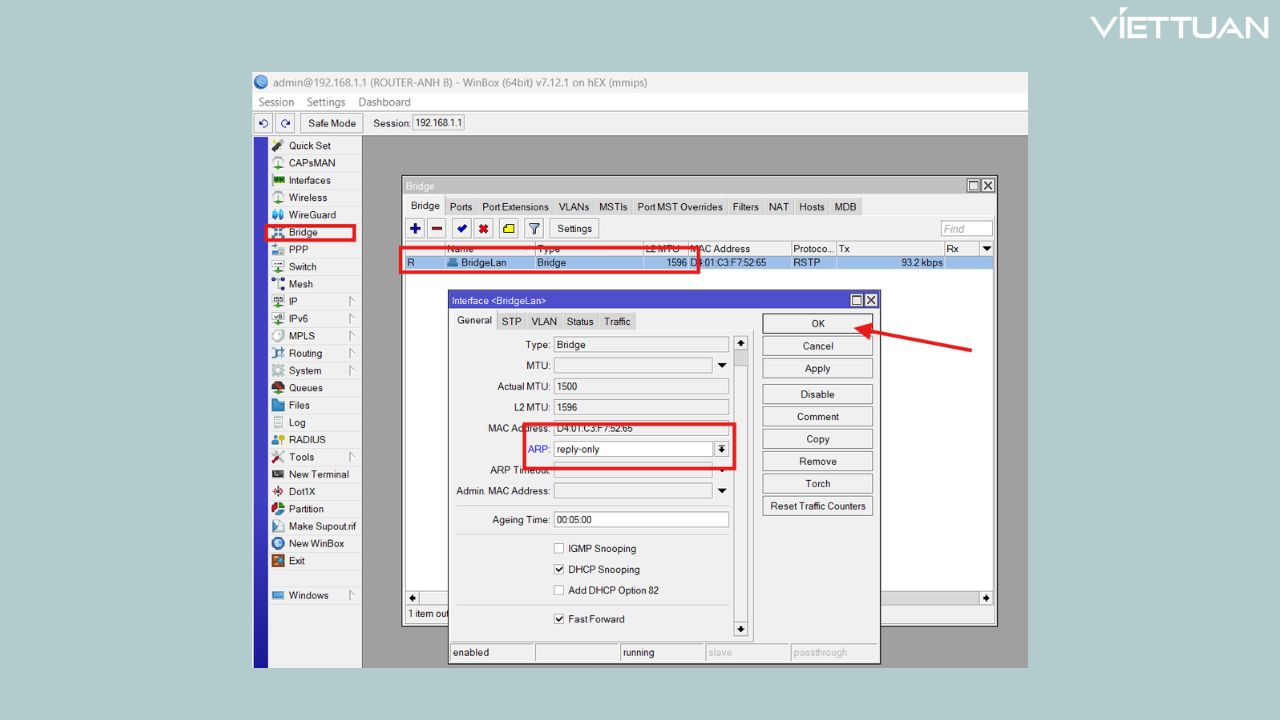Viewport: 1280px width, 720px height.
Task: Expand ARP Timeout field arrow
Action: pos(722,470)
